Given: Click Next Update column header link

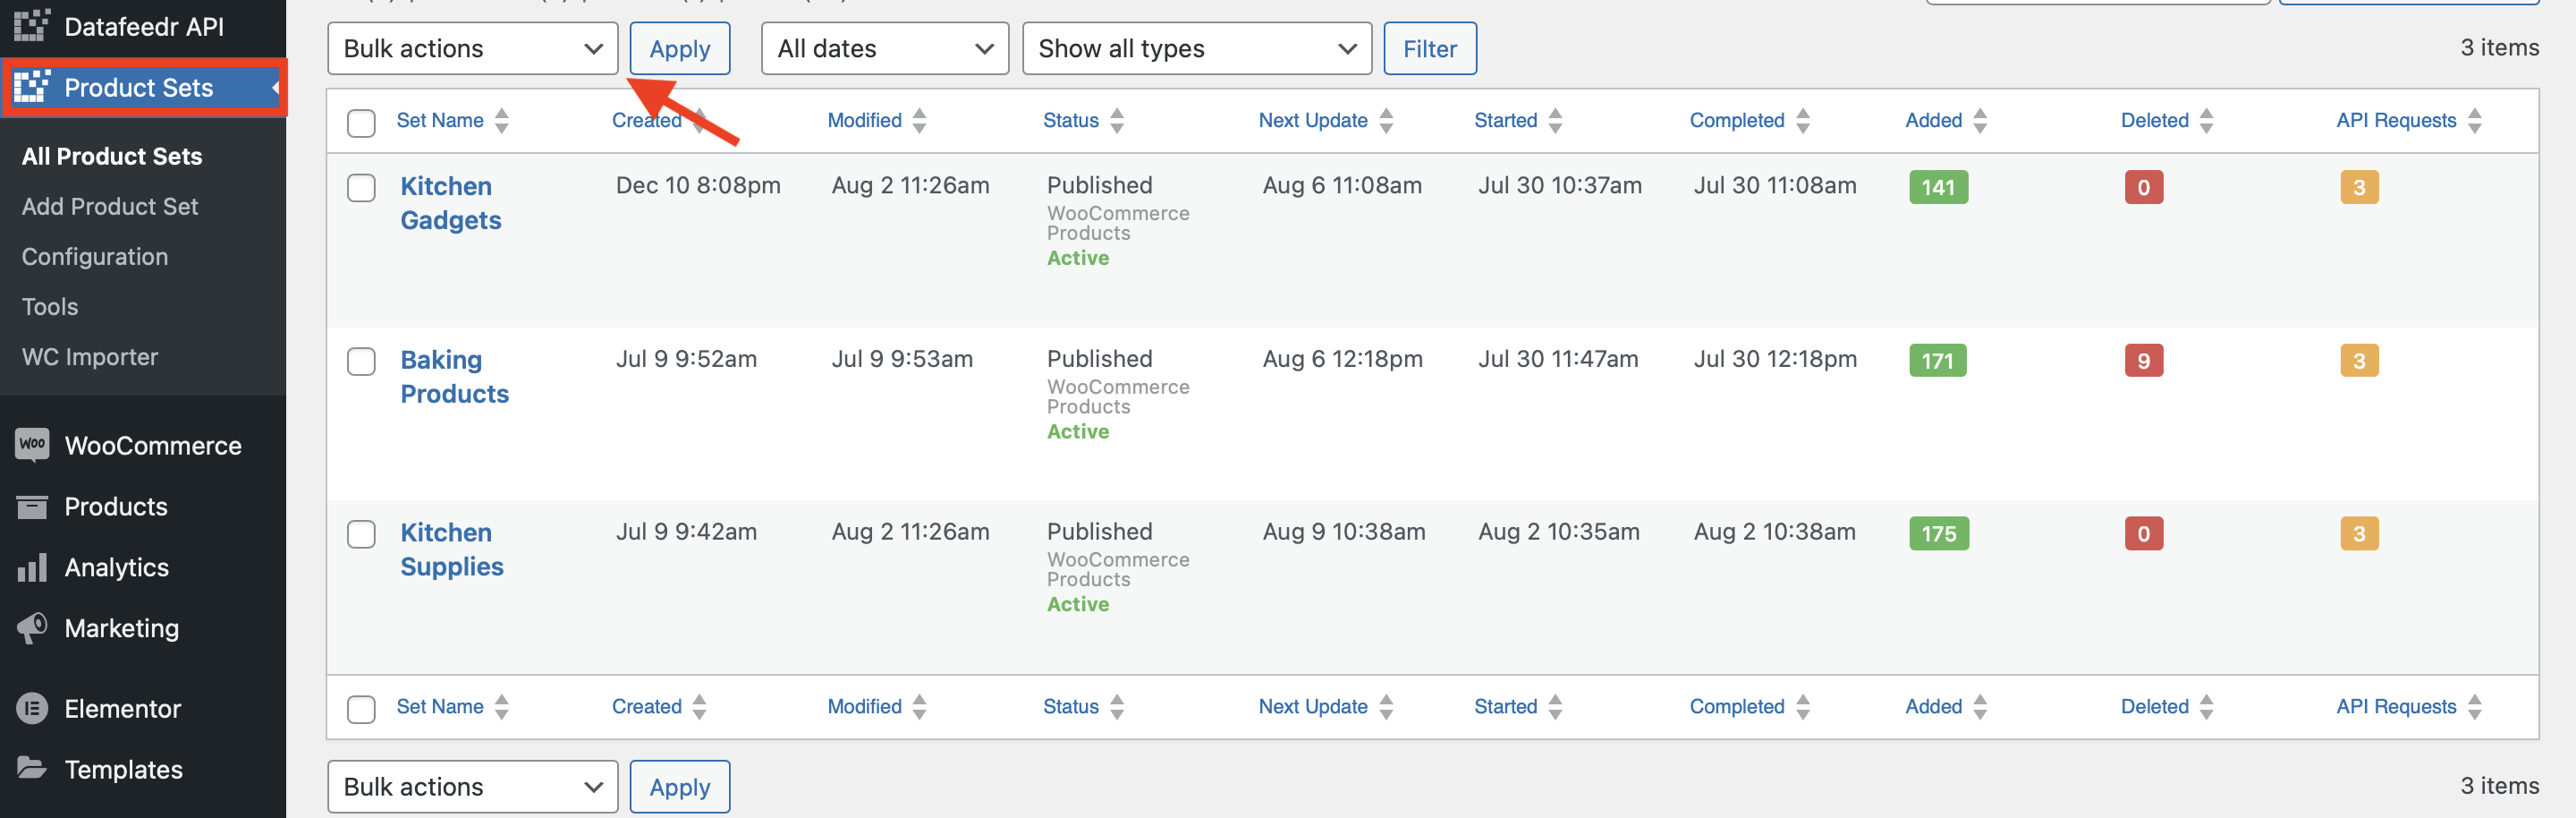Looking at the screenshot, I should [x=1313, y=120].
